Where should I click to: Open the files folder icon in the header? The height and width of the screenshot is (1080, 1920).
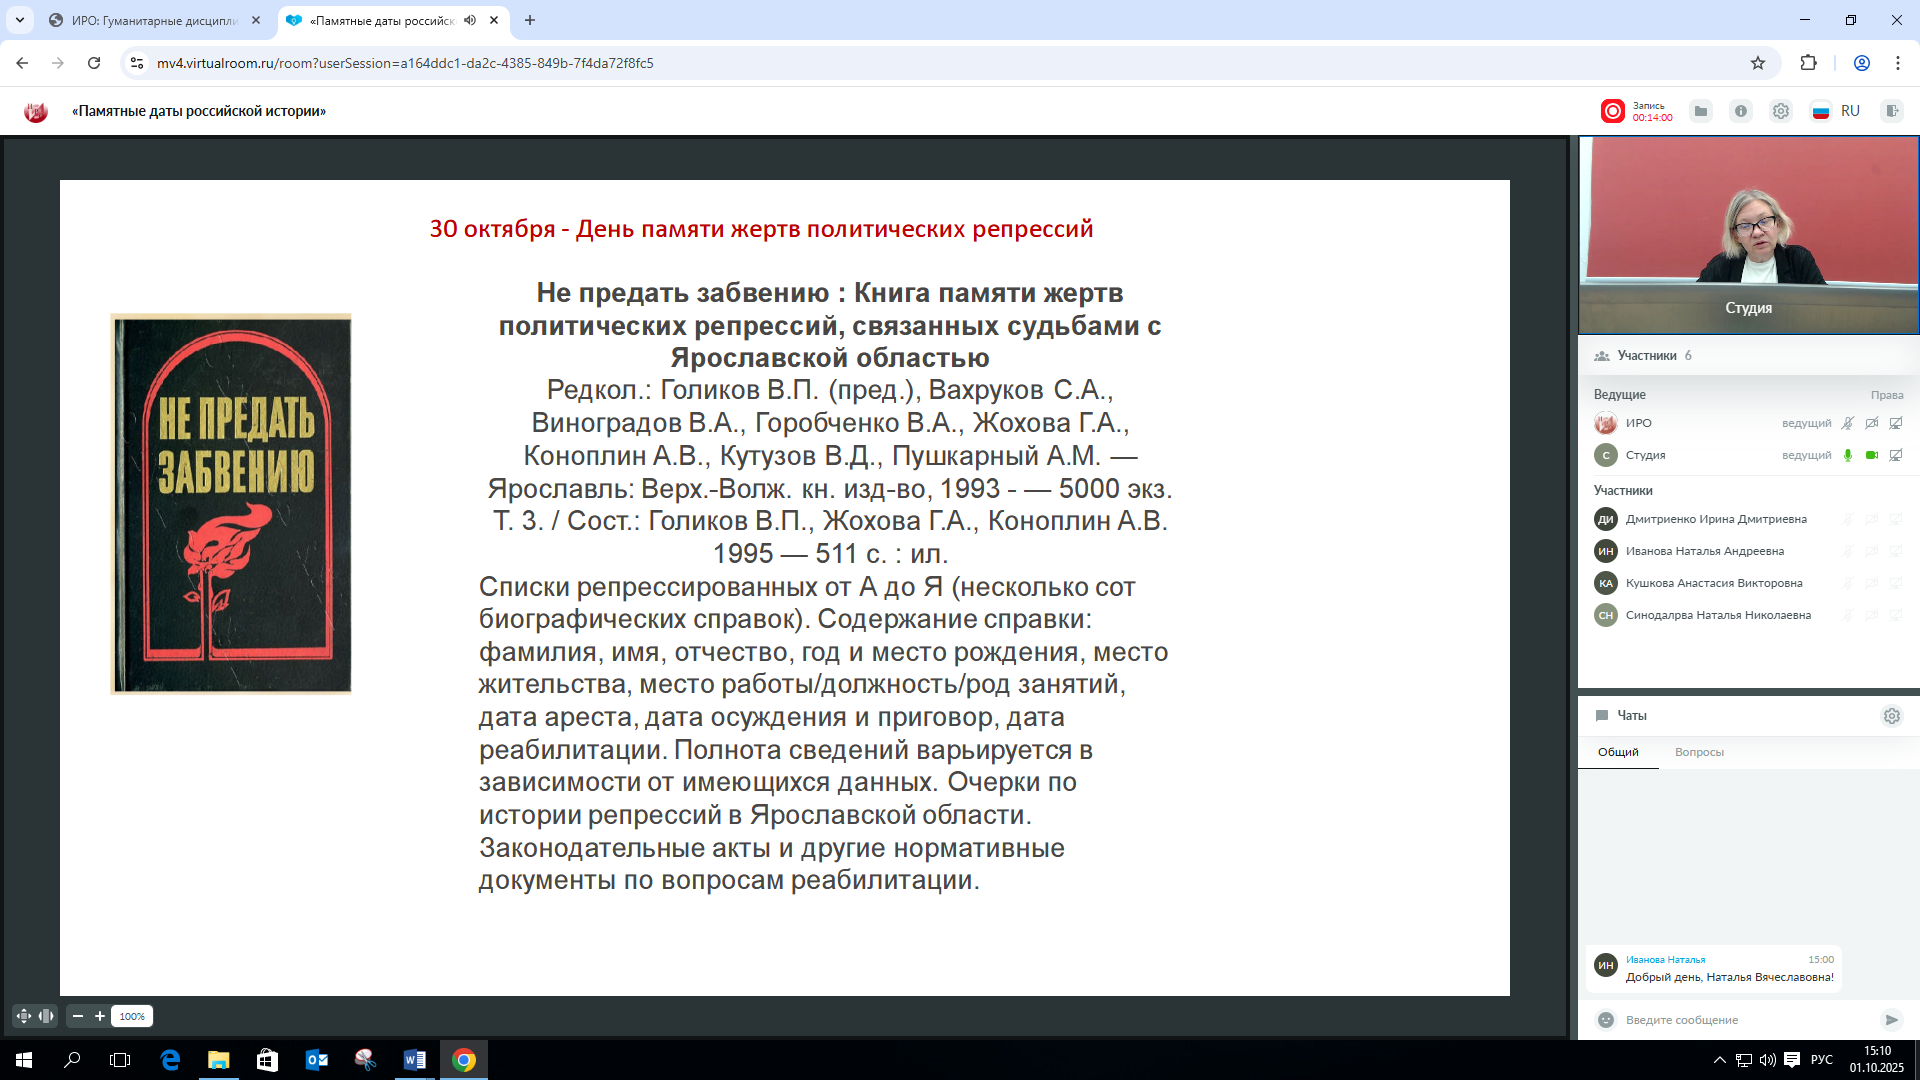click(x=1701, y=111)
